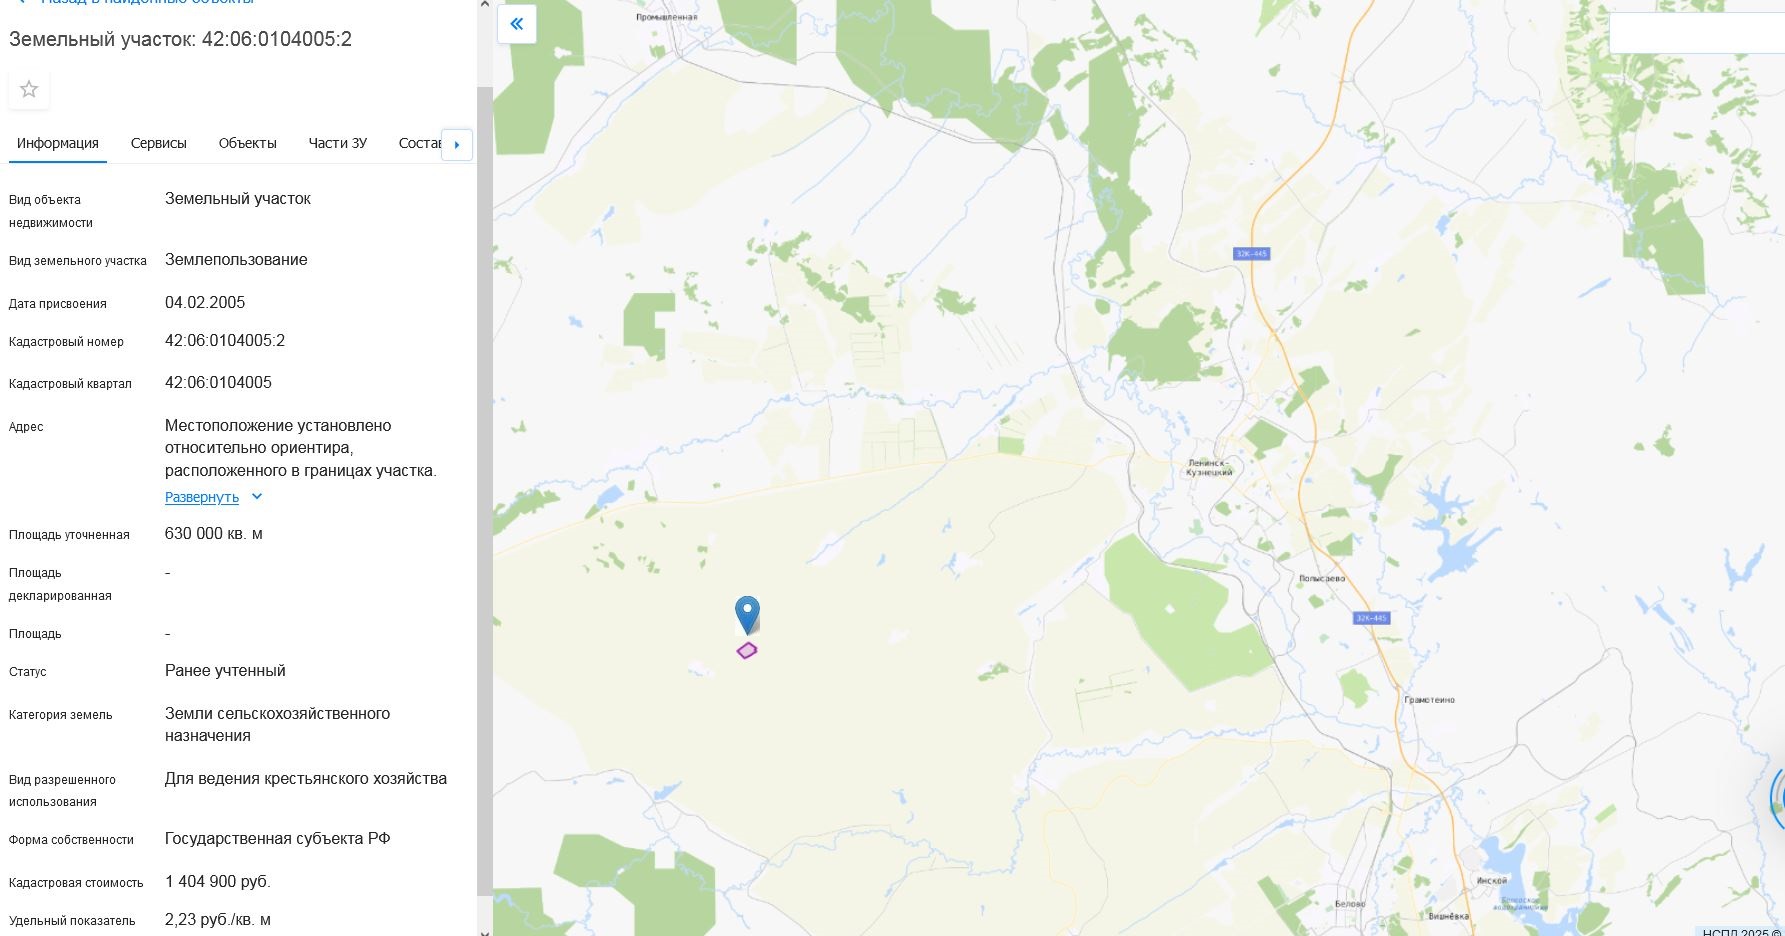This screenshot has width=1785, height=936.
Task: Go back to found objects link
Action: [148, 3]
